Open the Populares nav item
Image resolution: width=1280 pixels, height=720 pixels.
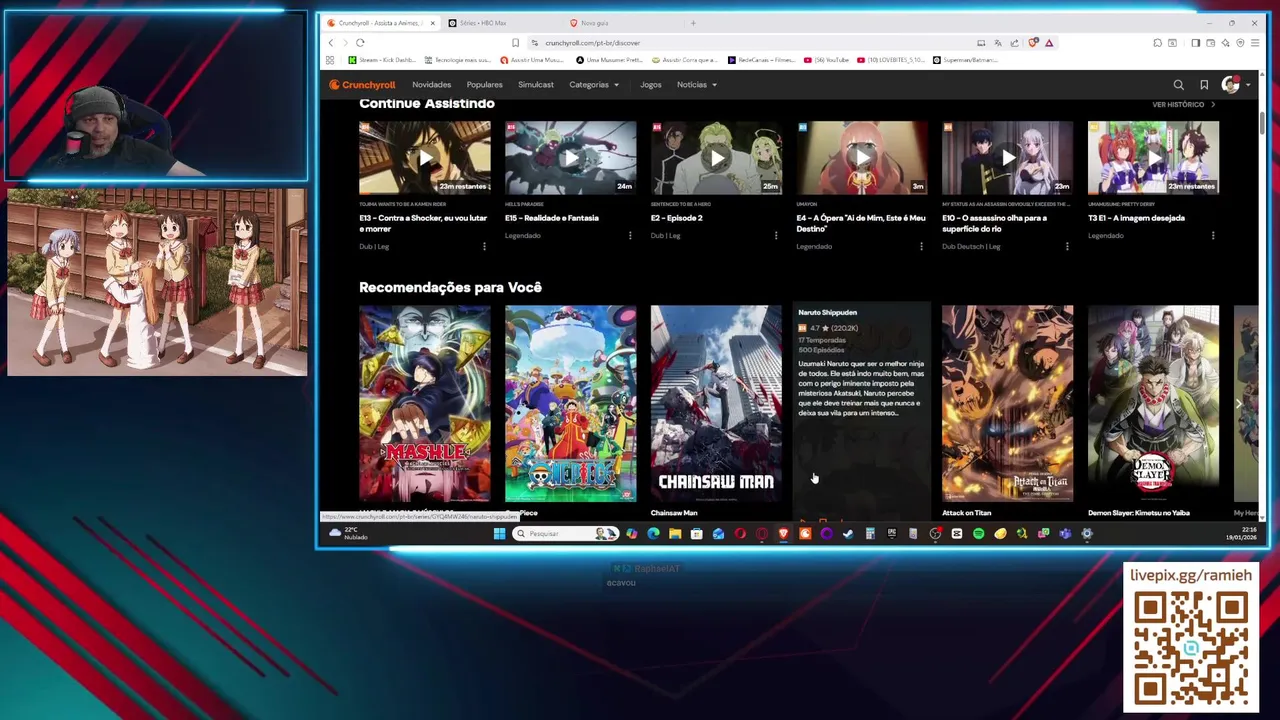point(485,85)
